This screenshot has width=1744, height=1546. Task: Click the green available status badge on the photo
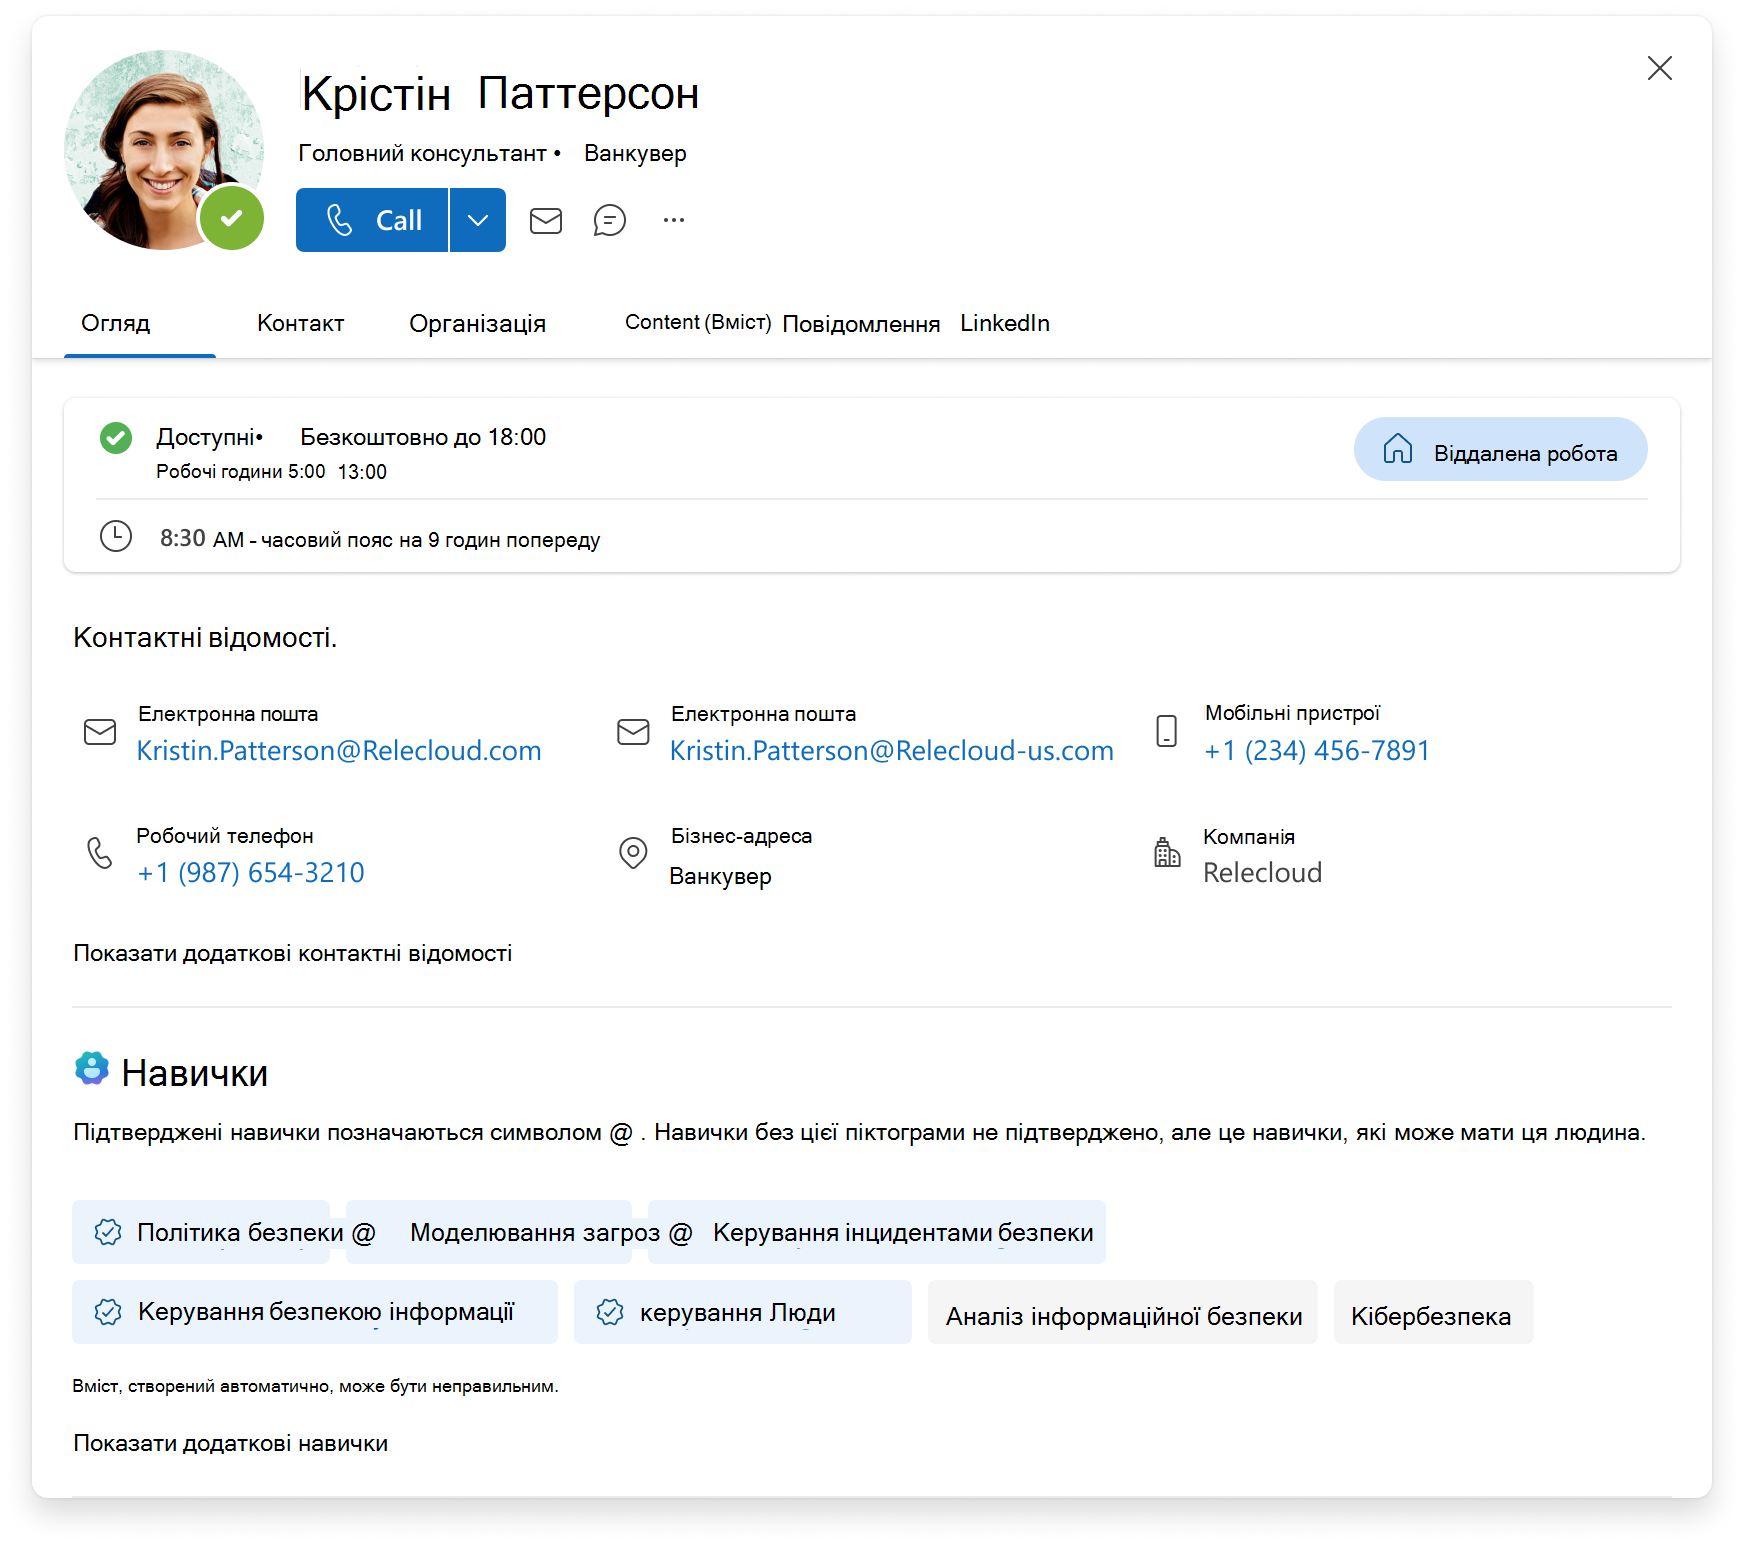coord(232,218)
